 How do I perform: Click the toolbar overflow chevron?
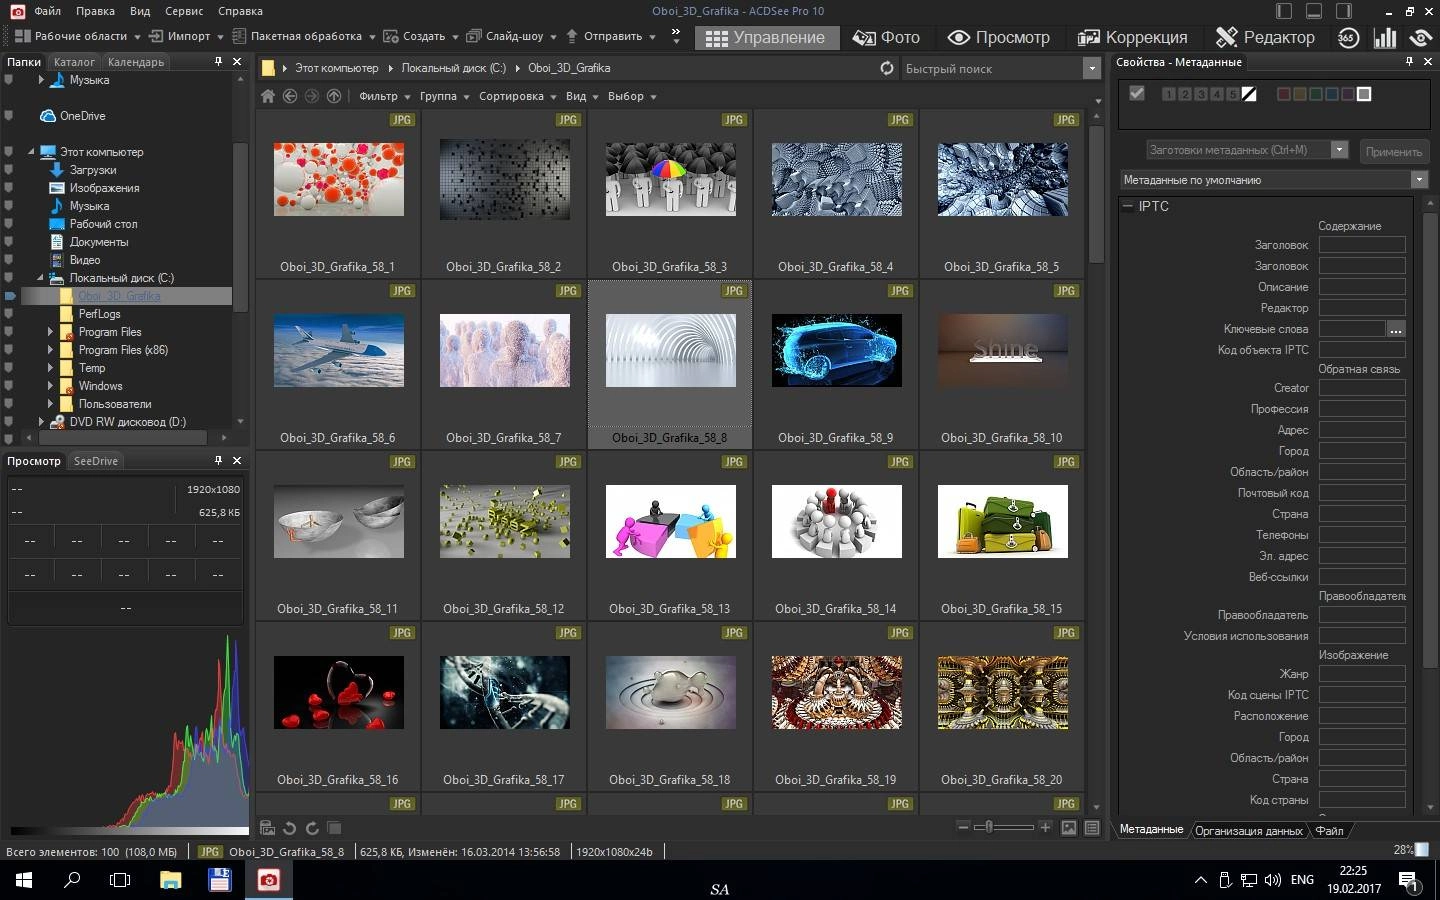point(675,36)
